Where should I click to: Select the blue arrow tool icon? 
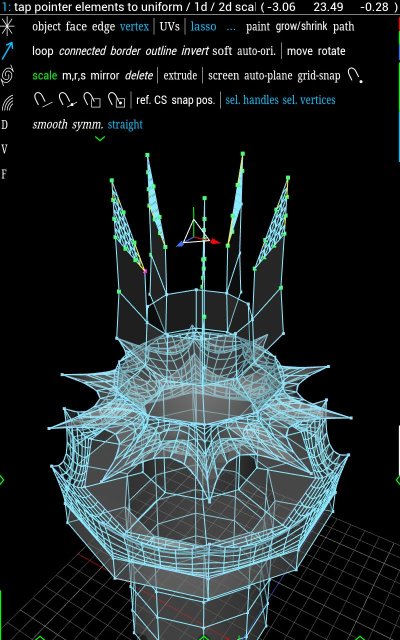(7, 51)
